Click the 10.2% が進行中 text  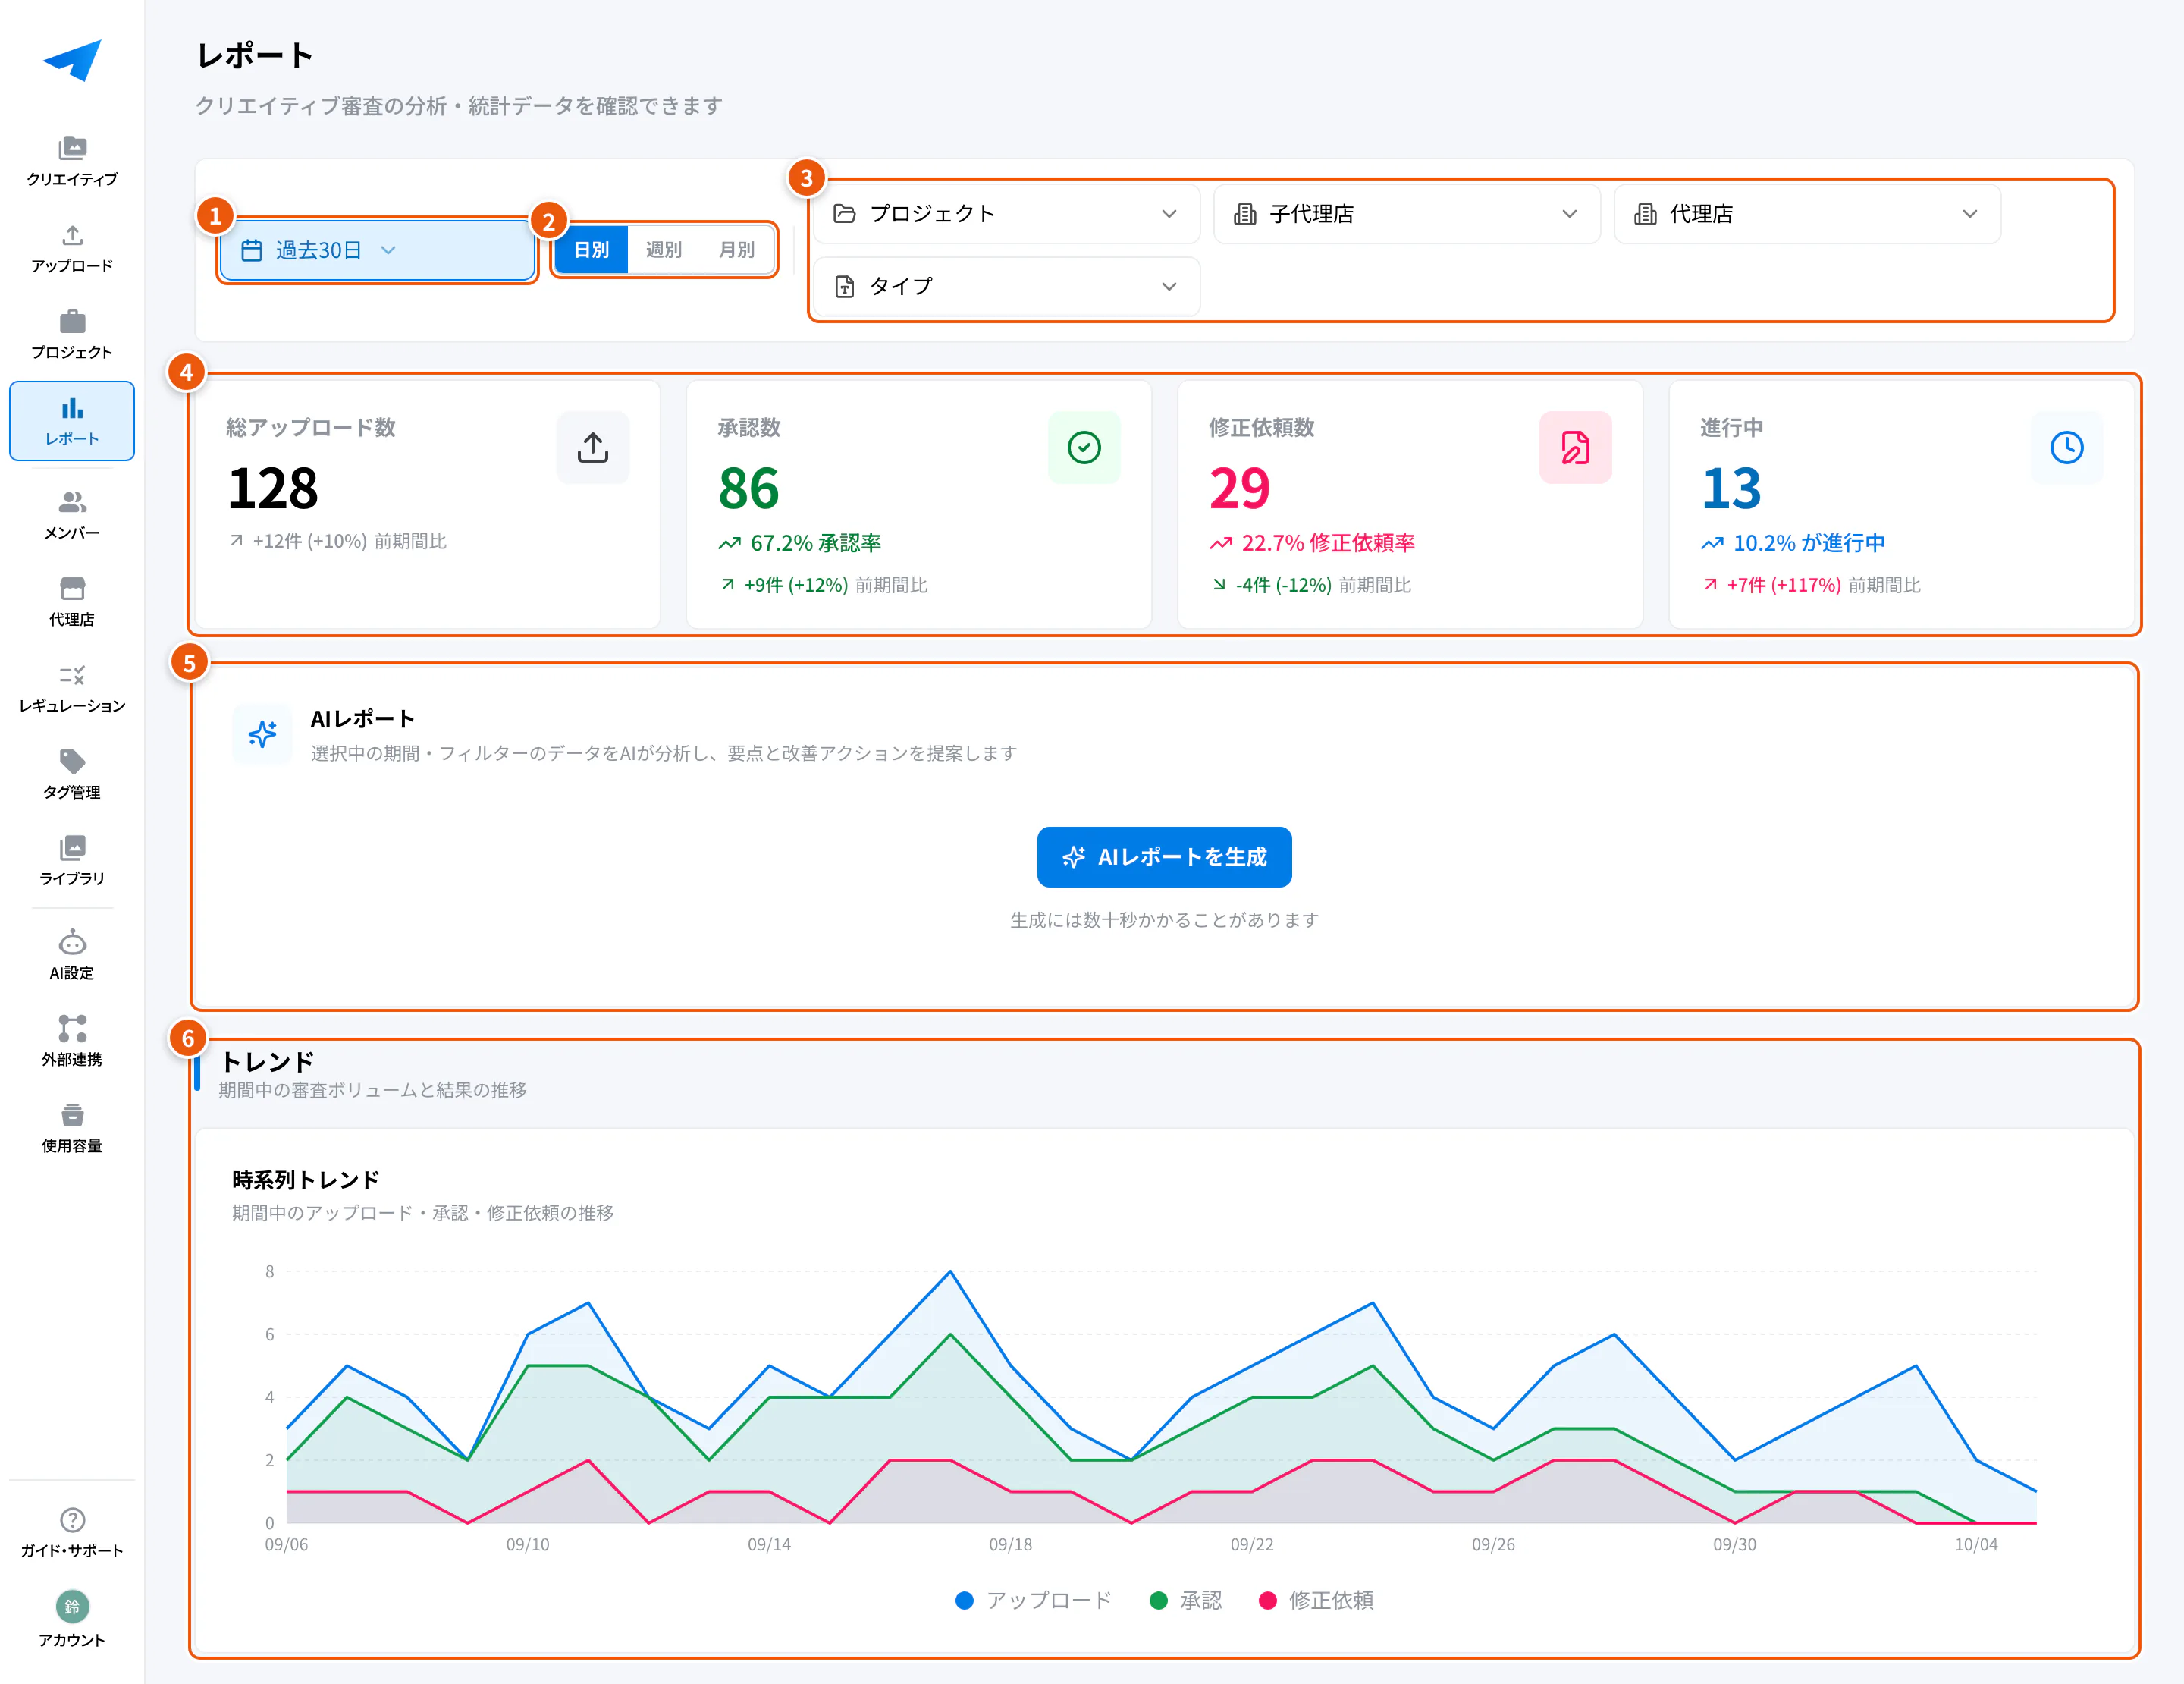click(1809, 543)
